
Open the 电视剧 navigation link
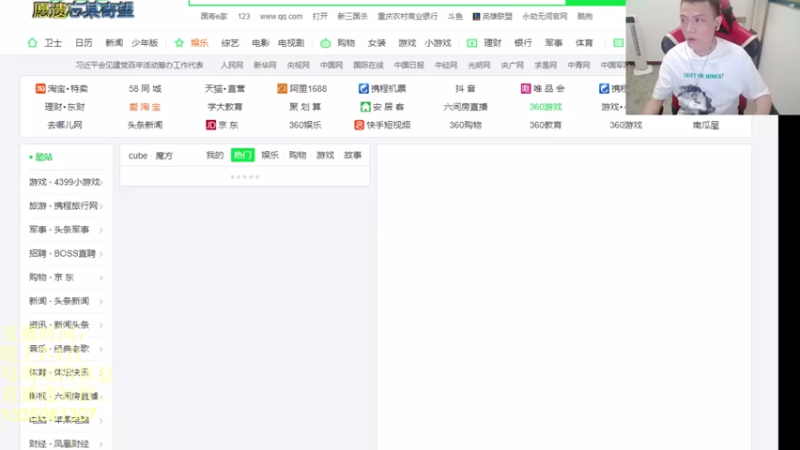(291, 43)
